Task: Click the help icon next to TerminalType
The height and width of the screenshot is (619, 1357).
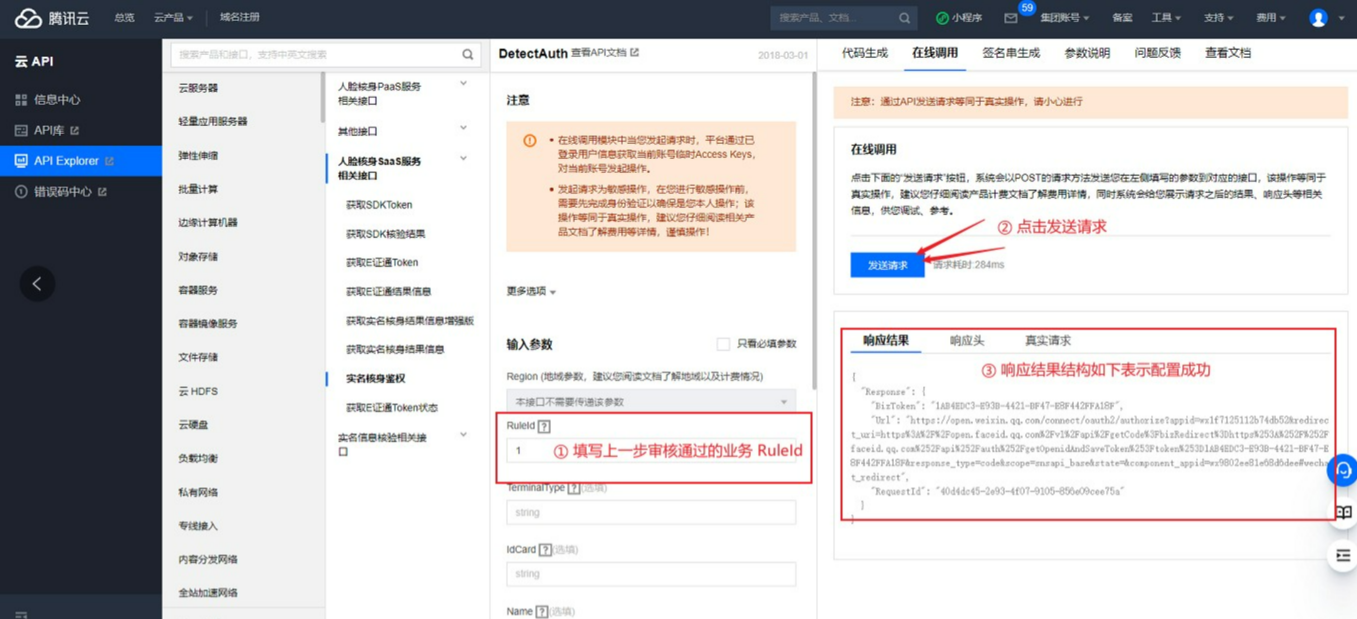Action: [x=574, y=488]
